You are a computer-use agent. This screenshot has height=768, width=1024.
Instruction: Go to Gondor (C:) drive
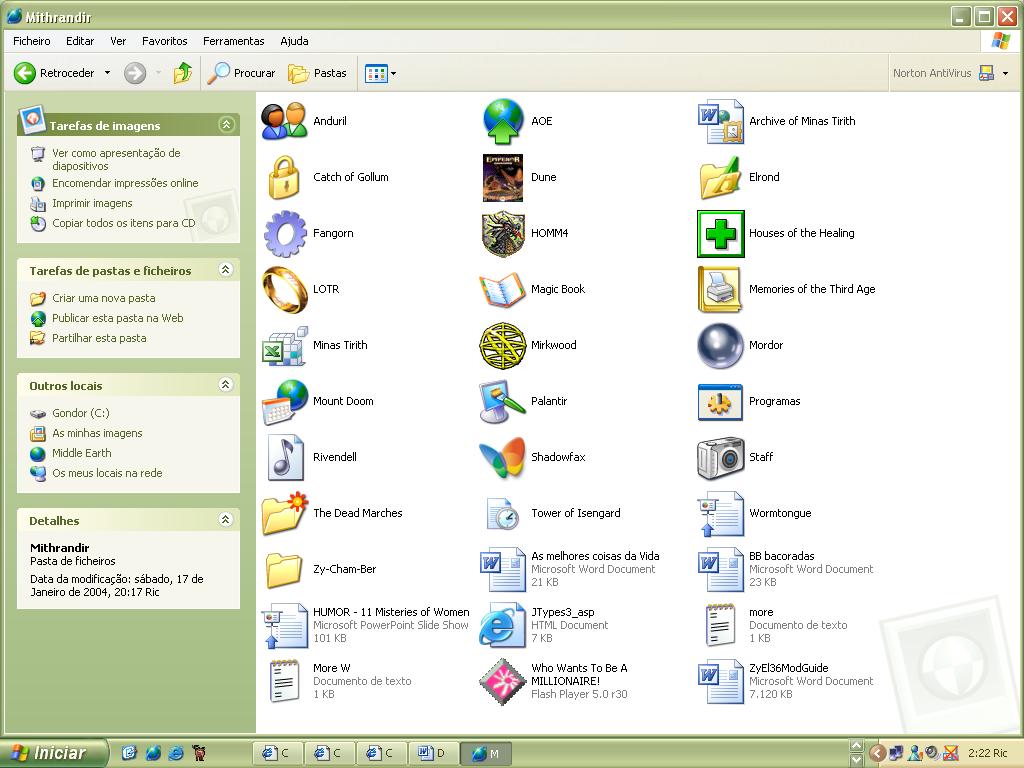point(81,413)
